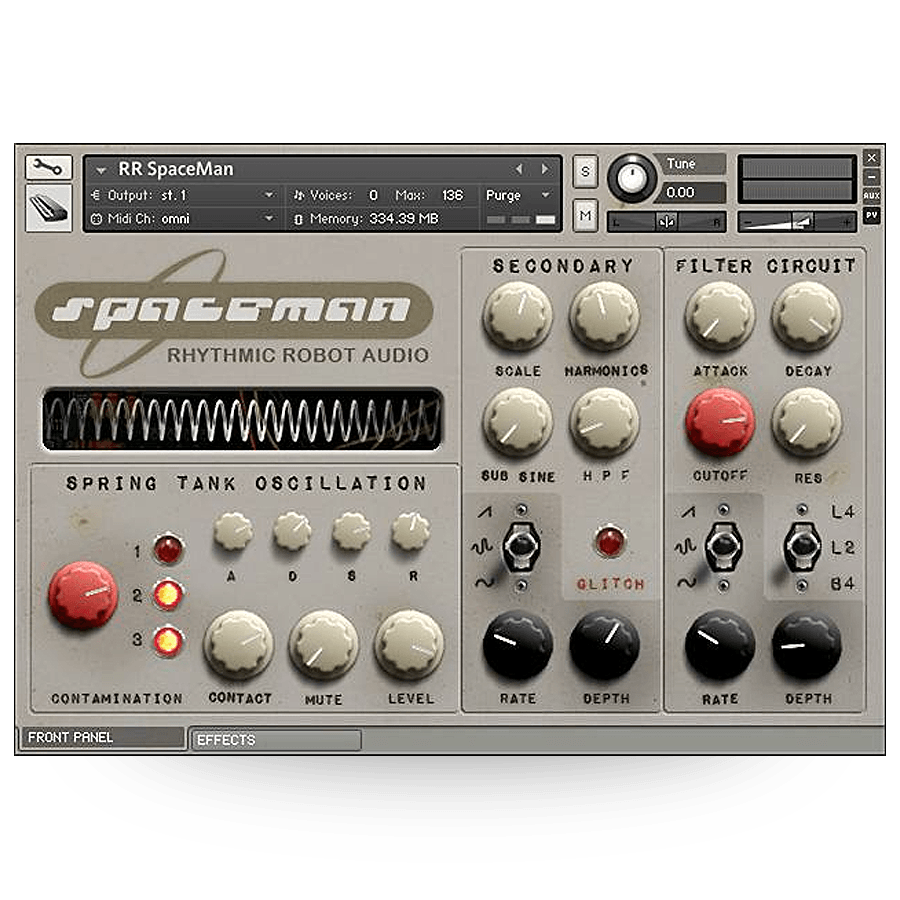Click the A envelope knob

coord(233,531)
